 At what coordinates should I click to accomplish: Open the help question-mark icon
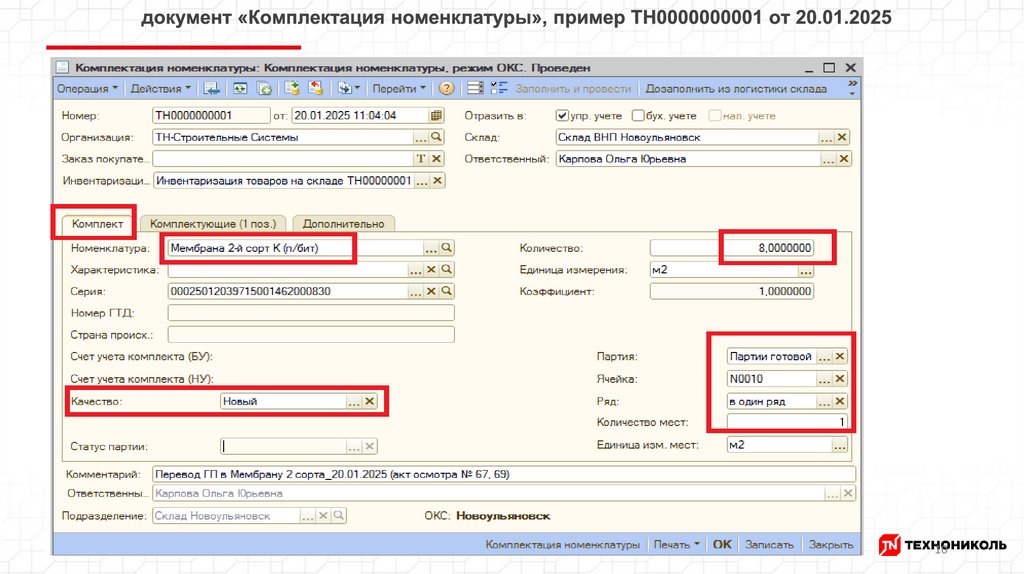(x=446, y=88)
